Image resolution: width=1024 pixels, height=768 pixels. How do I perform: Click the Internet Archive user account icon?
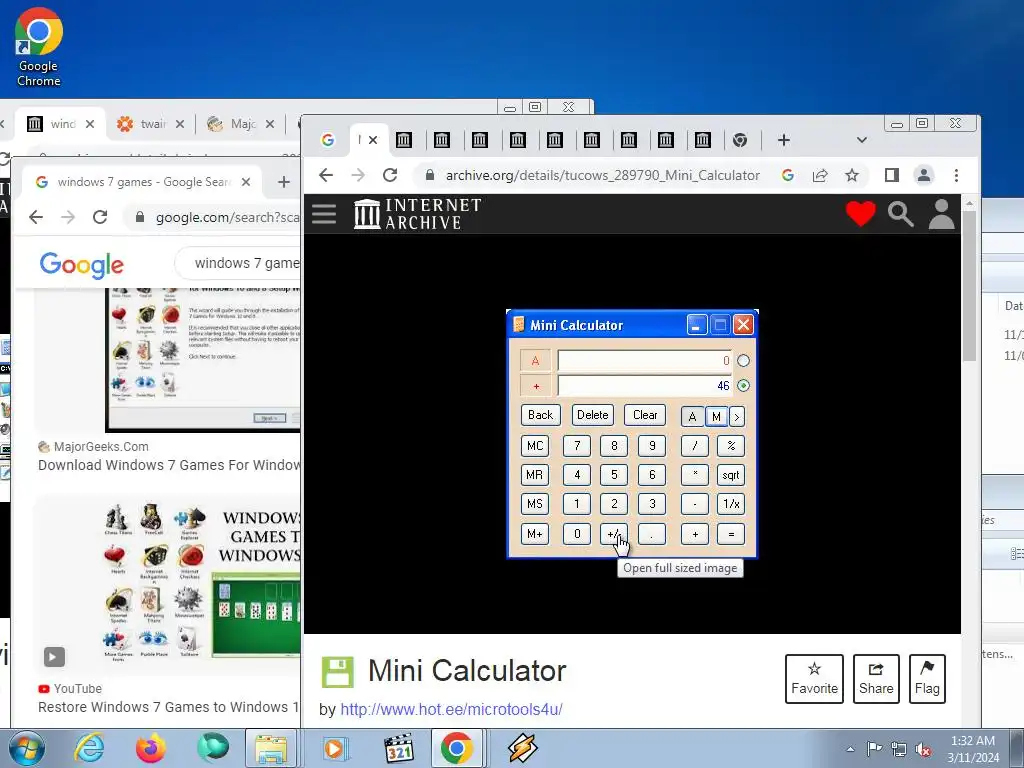pyautogui.click(x=941, y=214)
